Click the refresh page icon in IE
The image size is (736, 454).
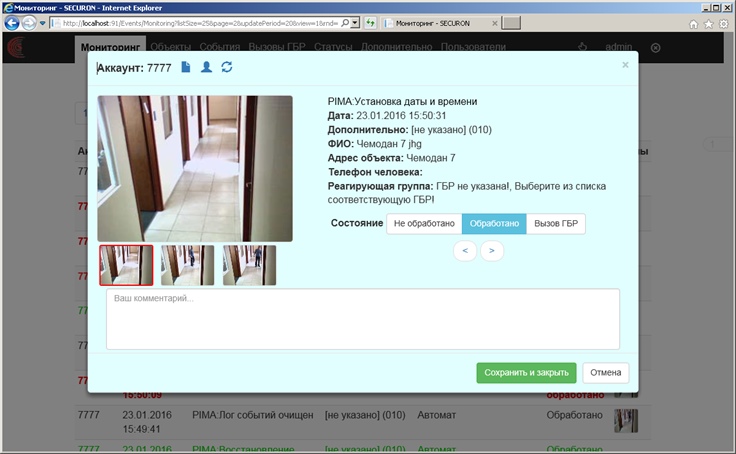tap(370, 23)
